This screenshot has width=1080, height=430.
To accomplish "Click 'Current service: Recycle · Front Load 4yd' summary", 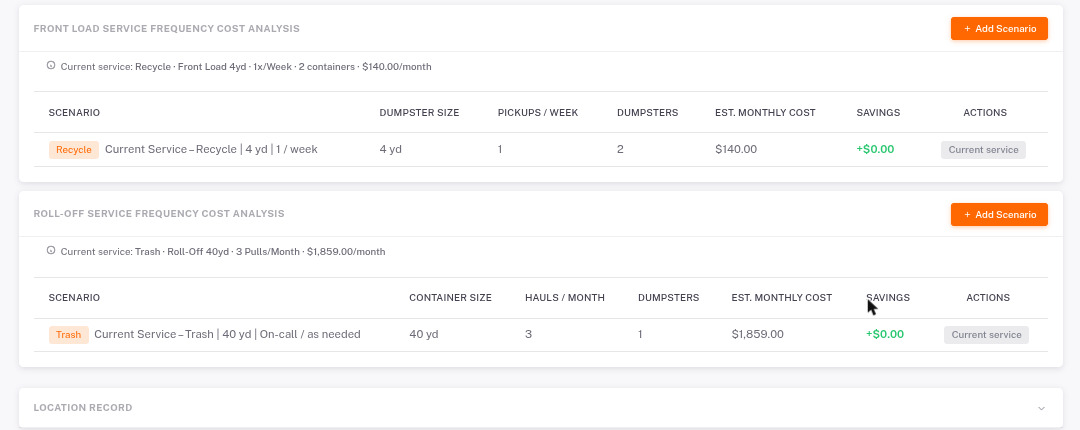I will 246,67.
